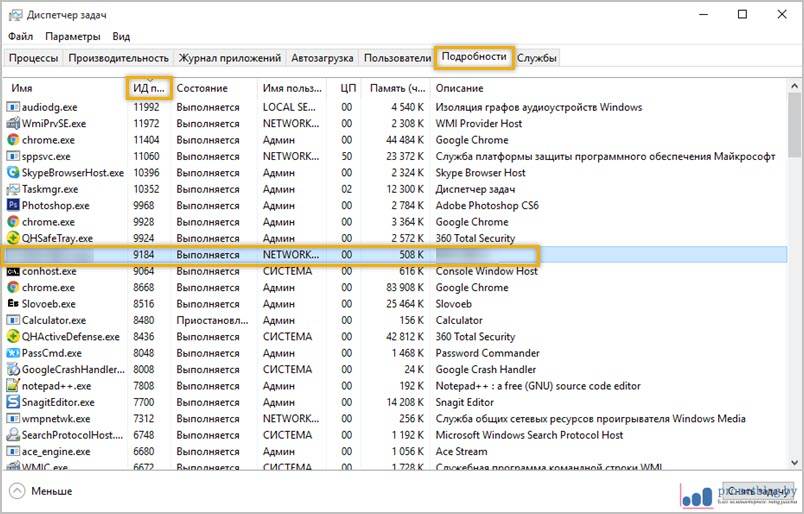Click the notepad++.exe icon
The height and width of the screenshot is (514, 804).
(13, 385)
